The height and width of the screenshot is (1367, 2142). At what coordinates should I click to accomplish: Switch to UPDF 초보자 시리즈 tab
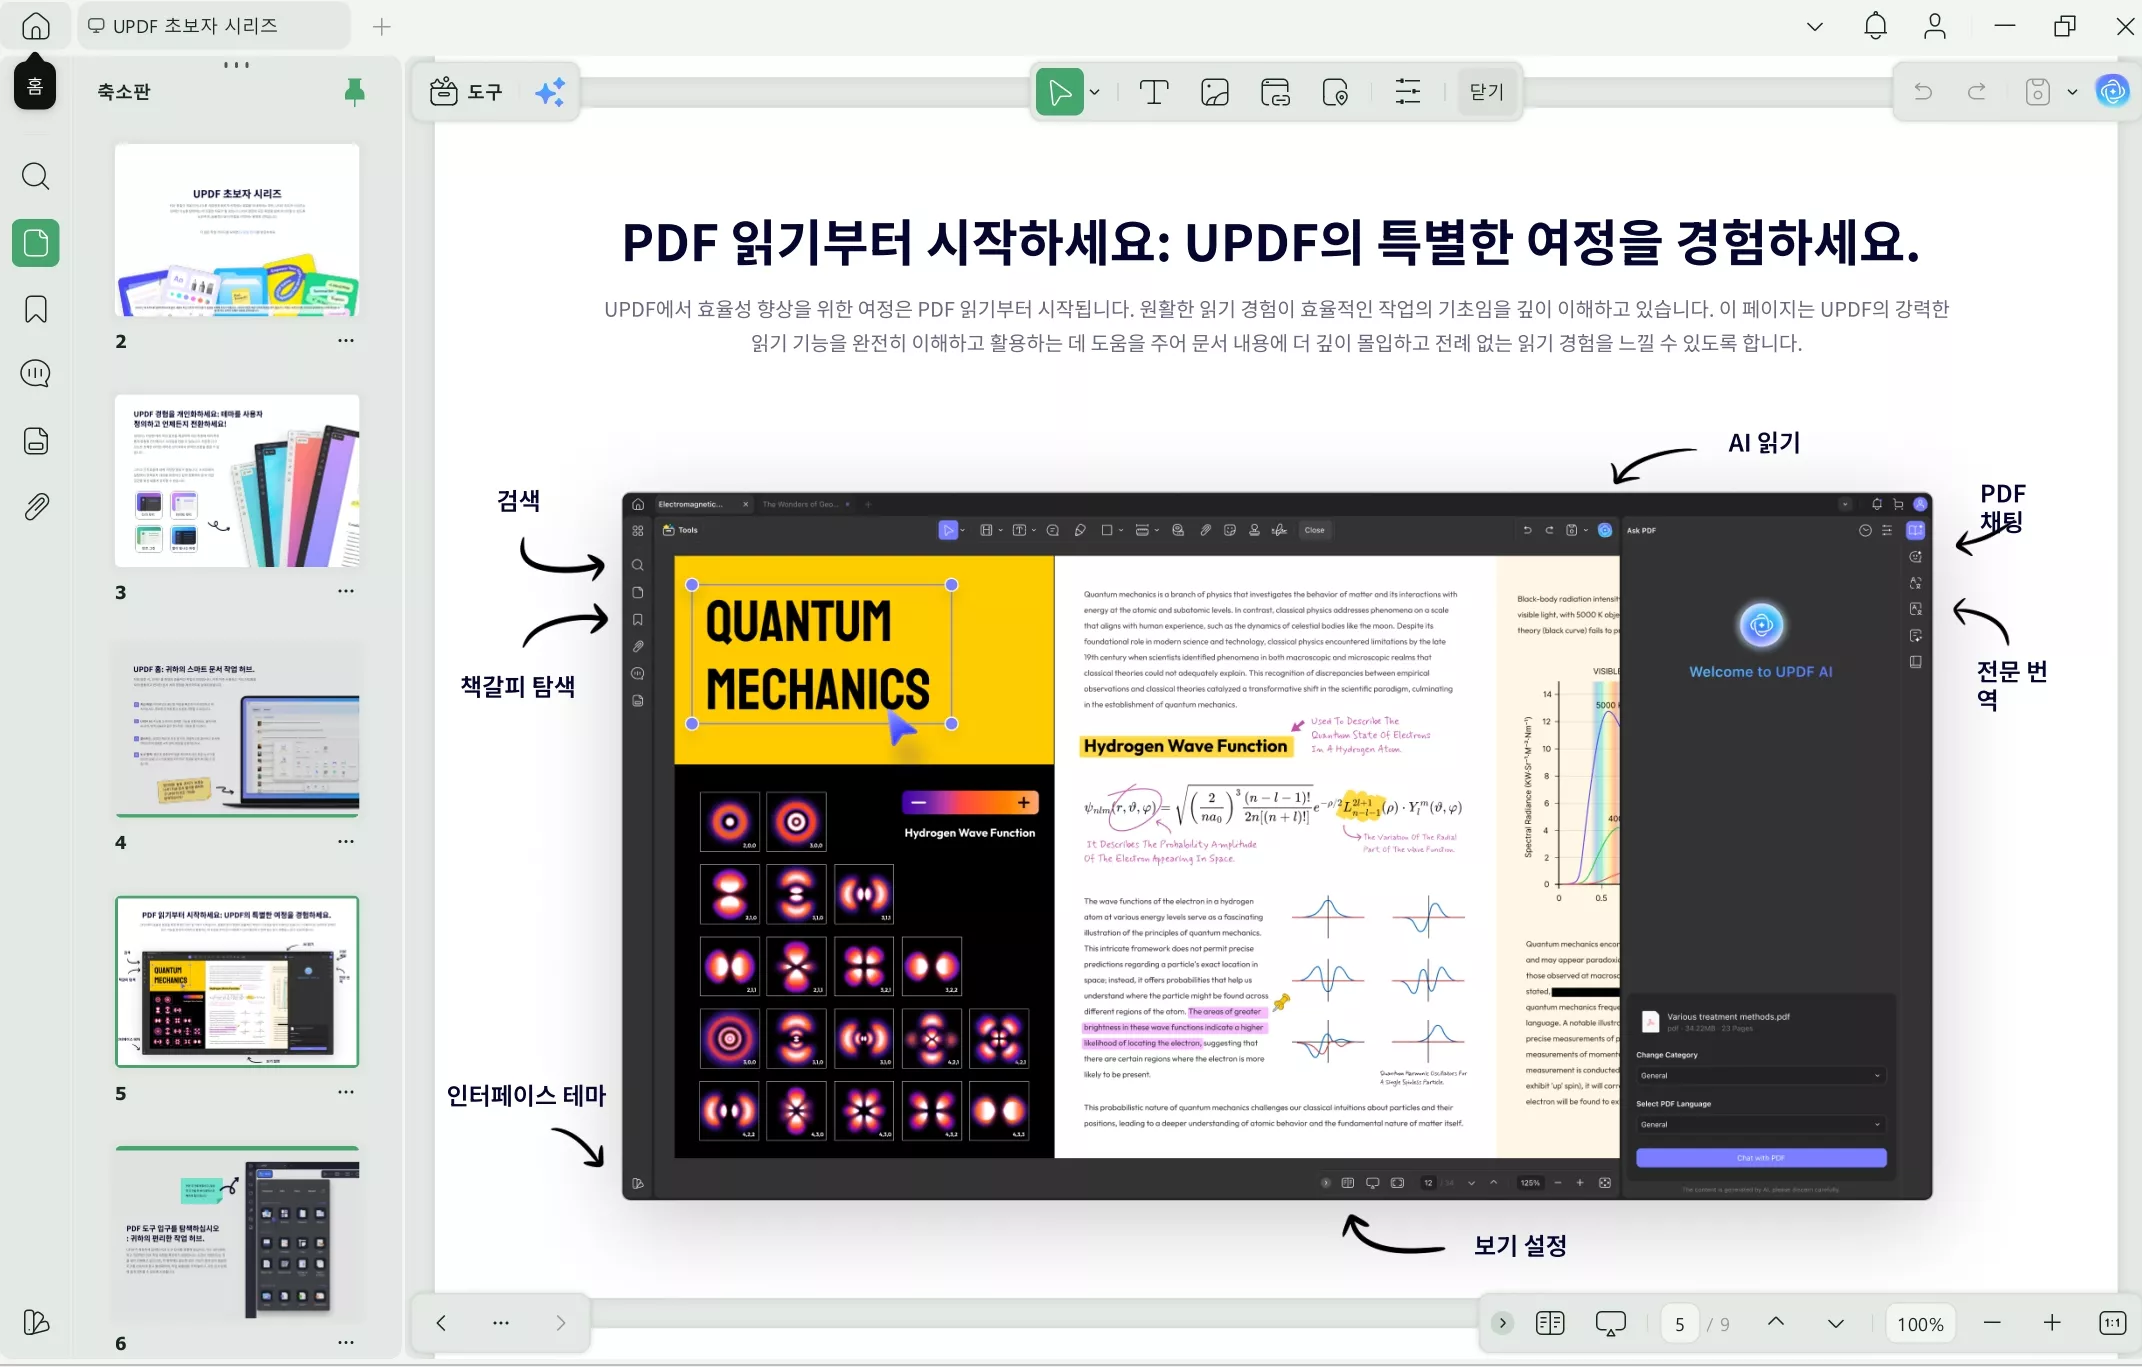(x=213, y=26)
